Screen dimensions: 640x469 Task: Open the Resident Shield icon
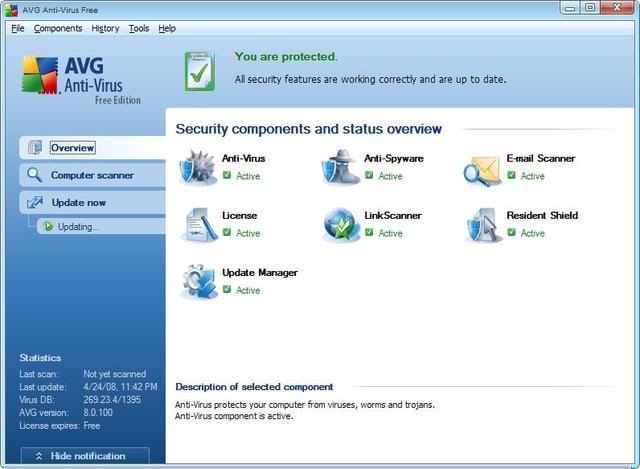pos(483,225)
